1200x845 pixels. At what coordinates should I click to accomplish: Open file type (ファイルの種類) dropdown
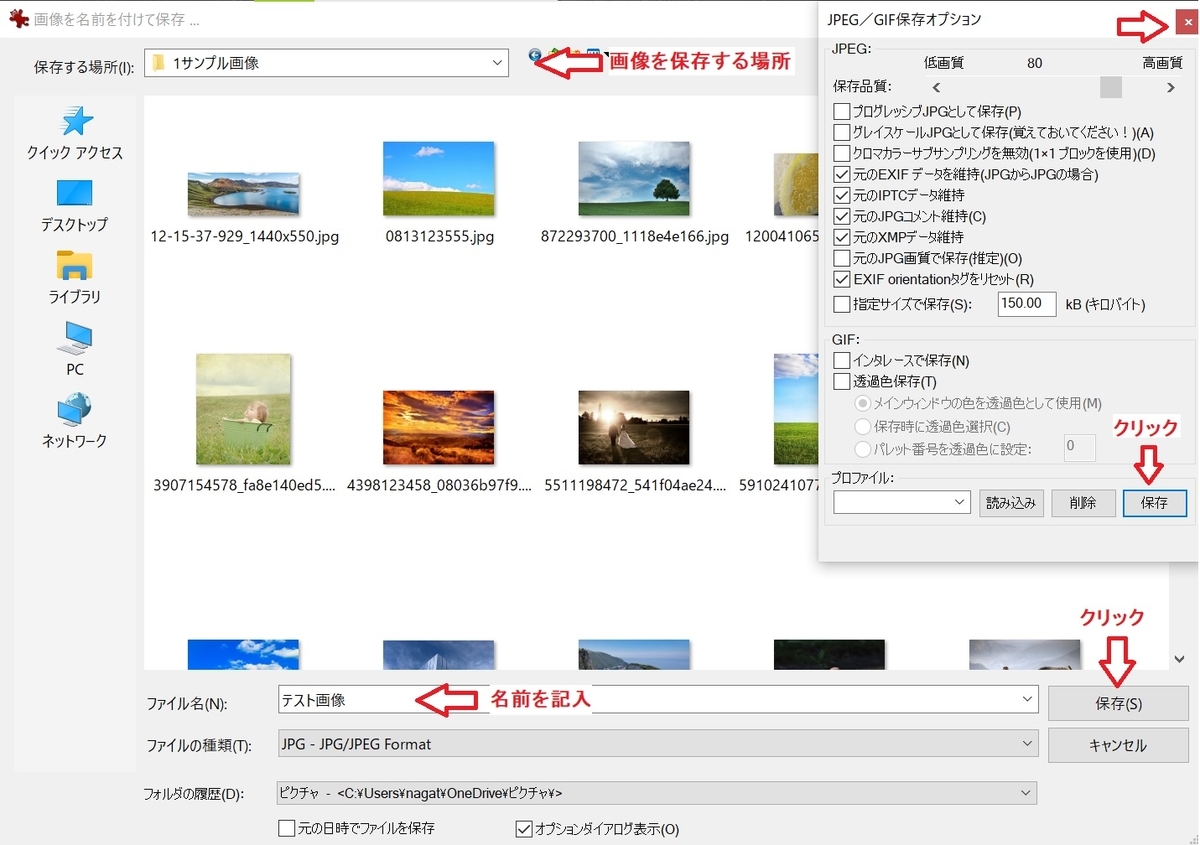[657, 744]
